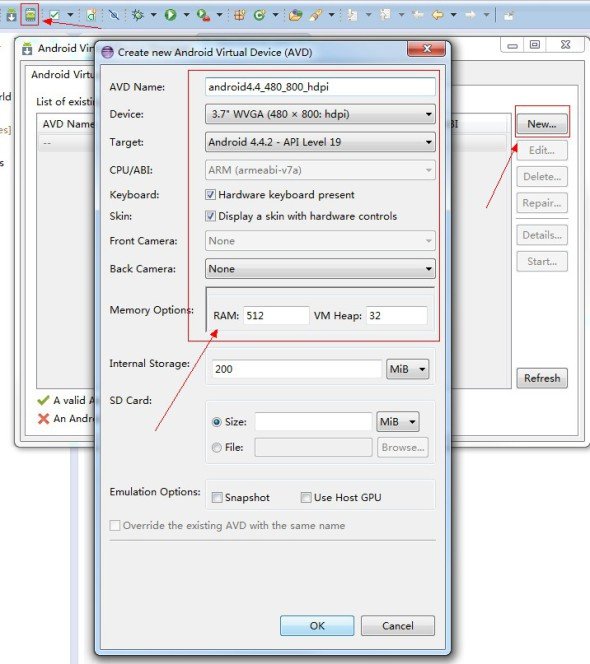Image resolution: width=590 pixels, height=664 pixels.
Task: Select the SD Card Size radio button
Action: [x=216, y=422]
